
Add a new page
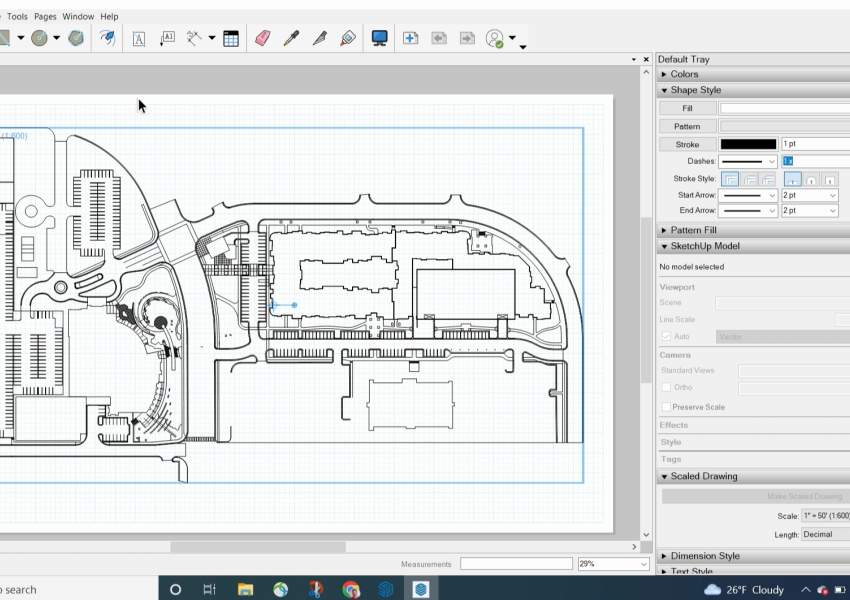(x=410, y=38)
